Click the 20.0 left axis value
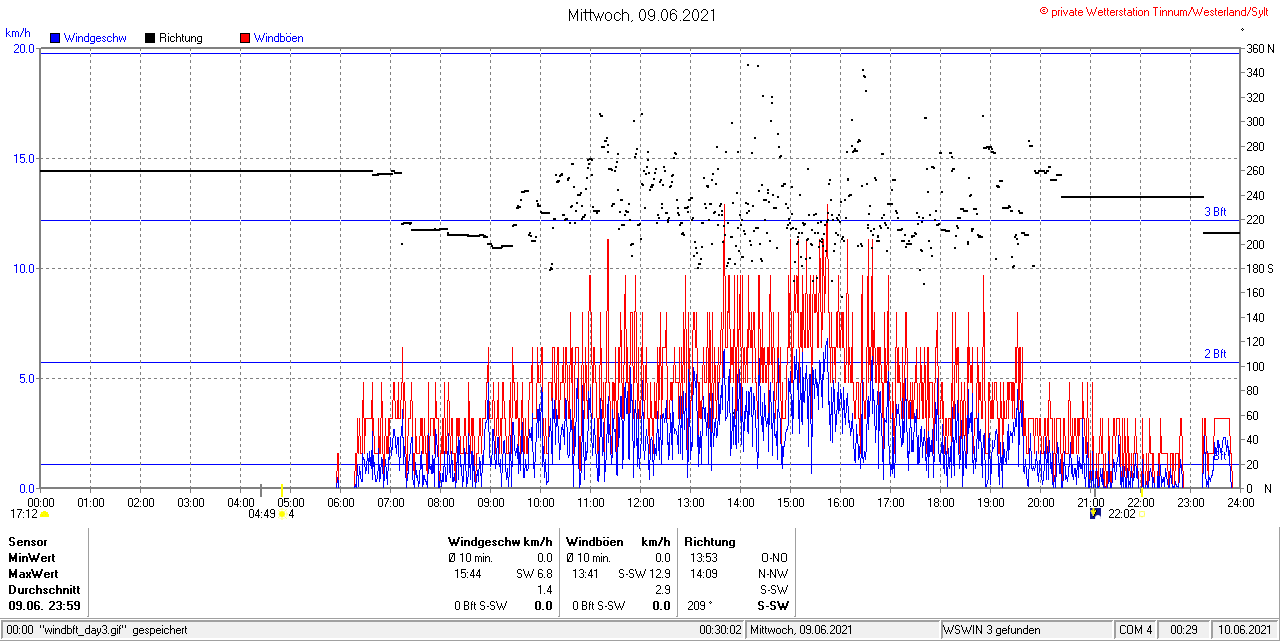 [x=23, y=48]
